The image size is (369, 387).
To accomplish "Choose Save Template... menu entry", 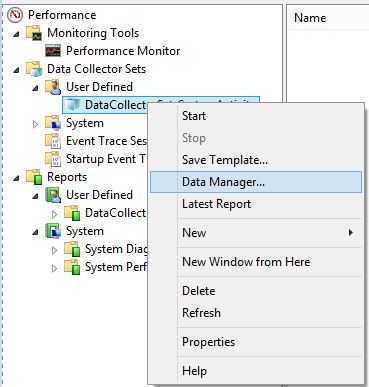I will pos(225,160).
